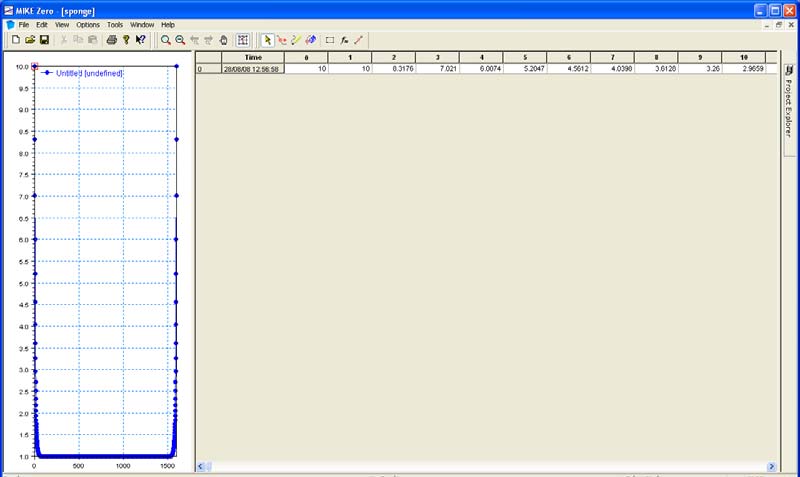Select the red move points tool

pyautogui.click(x=282, y=40)
